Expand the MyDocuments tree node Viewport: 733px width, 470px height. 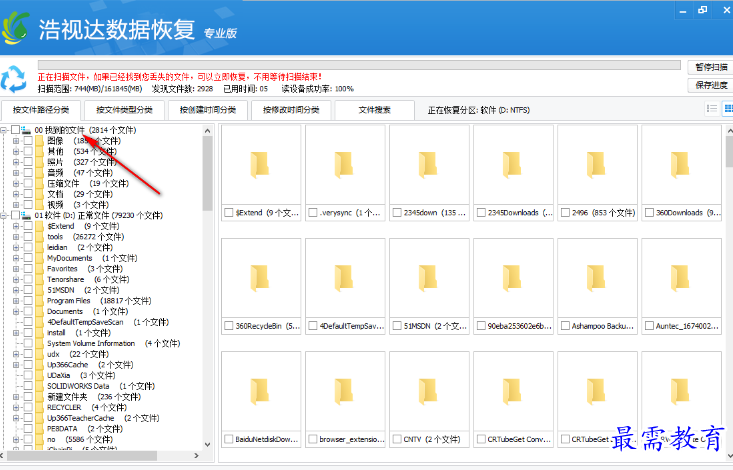click(x=16, y=258)
